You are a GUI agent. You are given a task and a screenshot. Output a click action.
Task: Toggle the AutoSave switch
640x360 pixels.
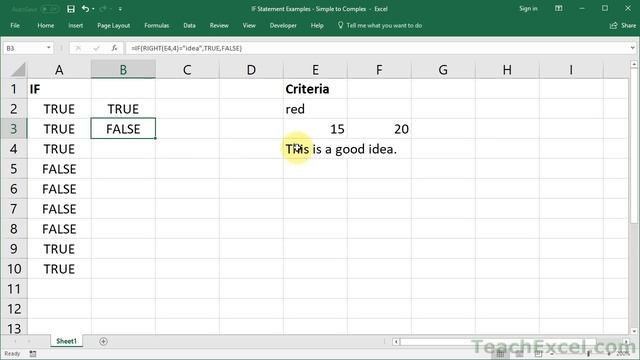[x=50, y=9]
